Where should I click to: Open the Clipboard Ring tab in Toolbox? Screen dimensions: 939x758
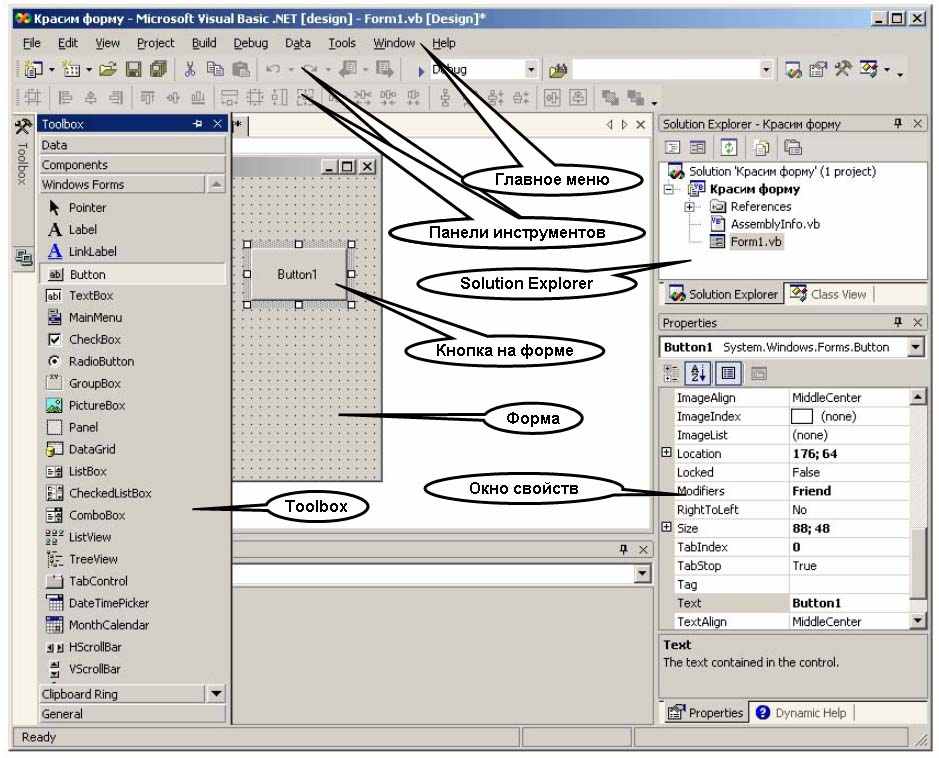click(x=122, y=695)
